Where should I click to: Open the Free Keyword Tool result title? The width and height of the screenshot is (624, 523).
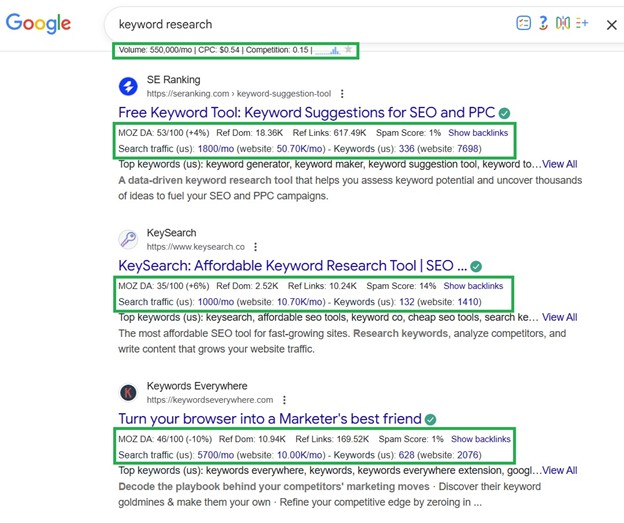click(307, 113)
